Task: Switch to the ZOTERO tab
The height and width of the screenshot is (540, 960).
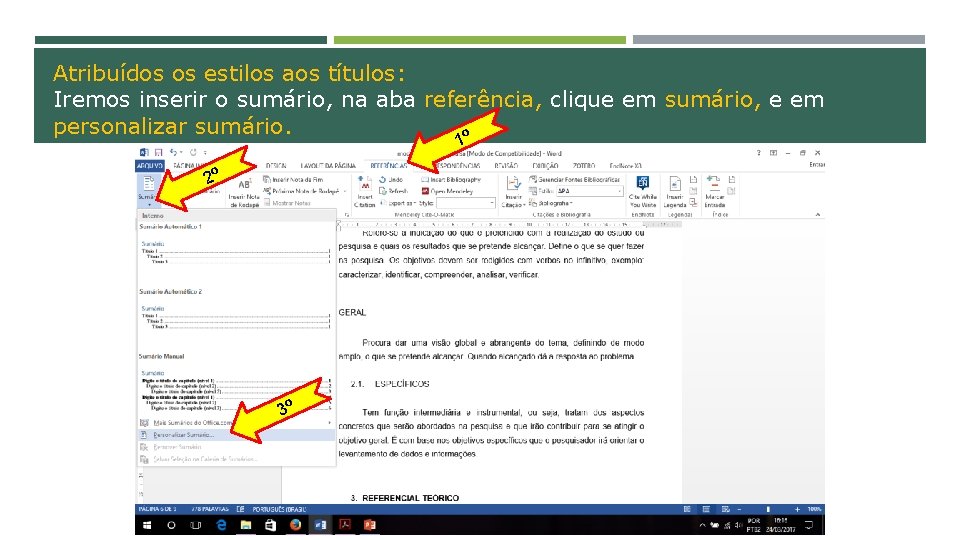Action: pos(583,166)
